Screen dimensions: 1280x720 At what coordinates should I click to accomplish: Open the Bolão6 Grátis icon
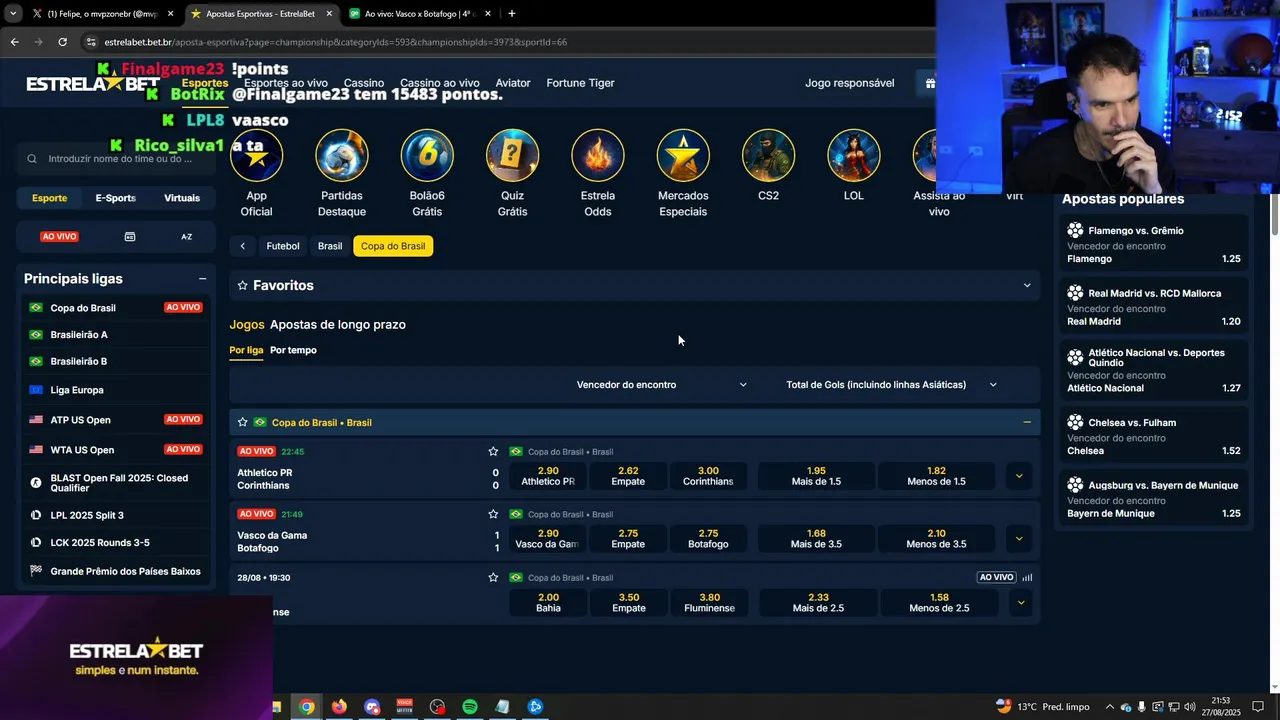click(x=427, y=156)
